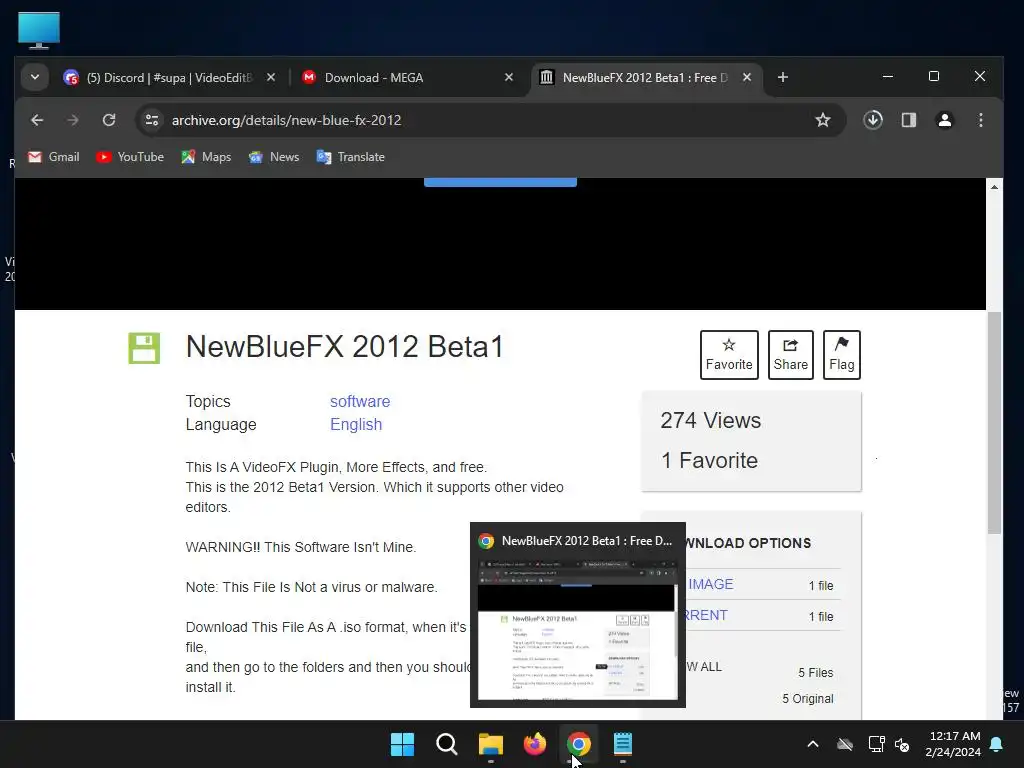Click the 5 Files count
This screenshot has height=768, width=1024.
(816, 673)
